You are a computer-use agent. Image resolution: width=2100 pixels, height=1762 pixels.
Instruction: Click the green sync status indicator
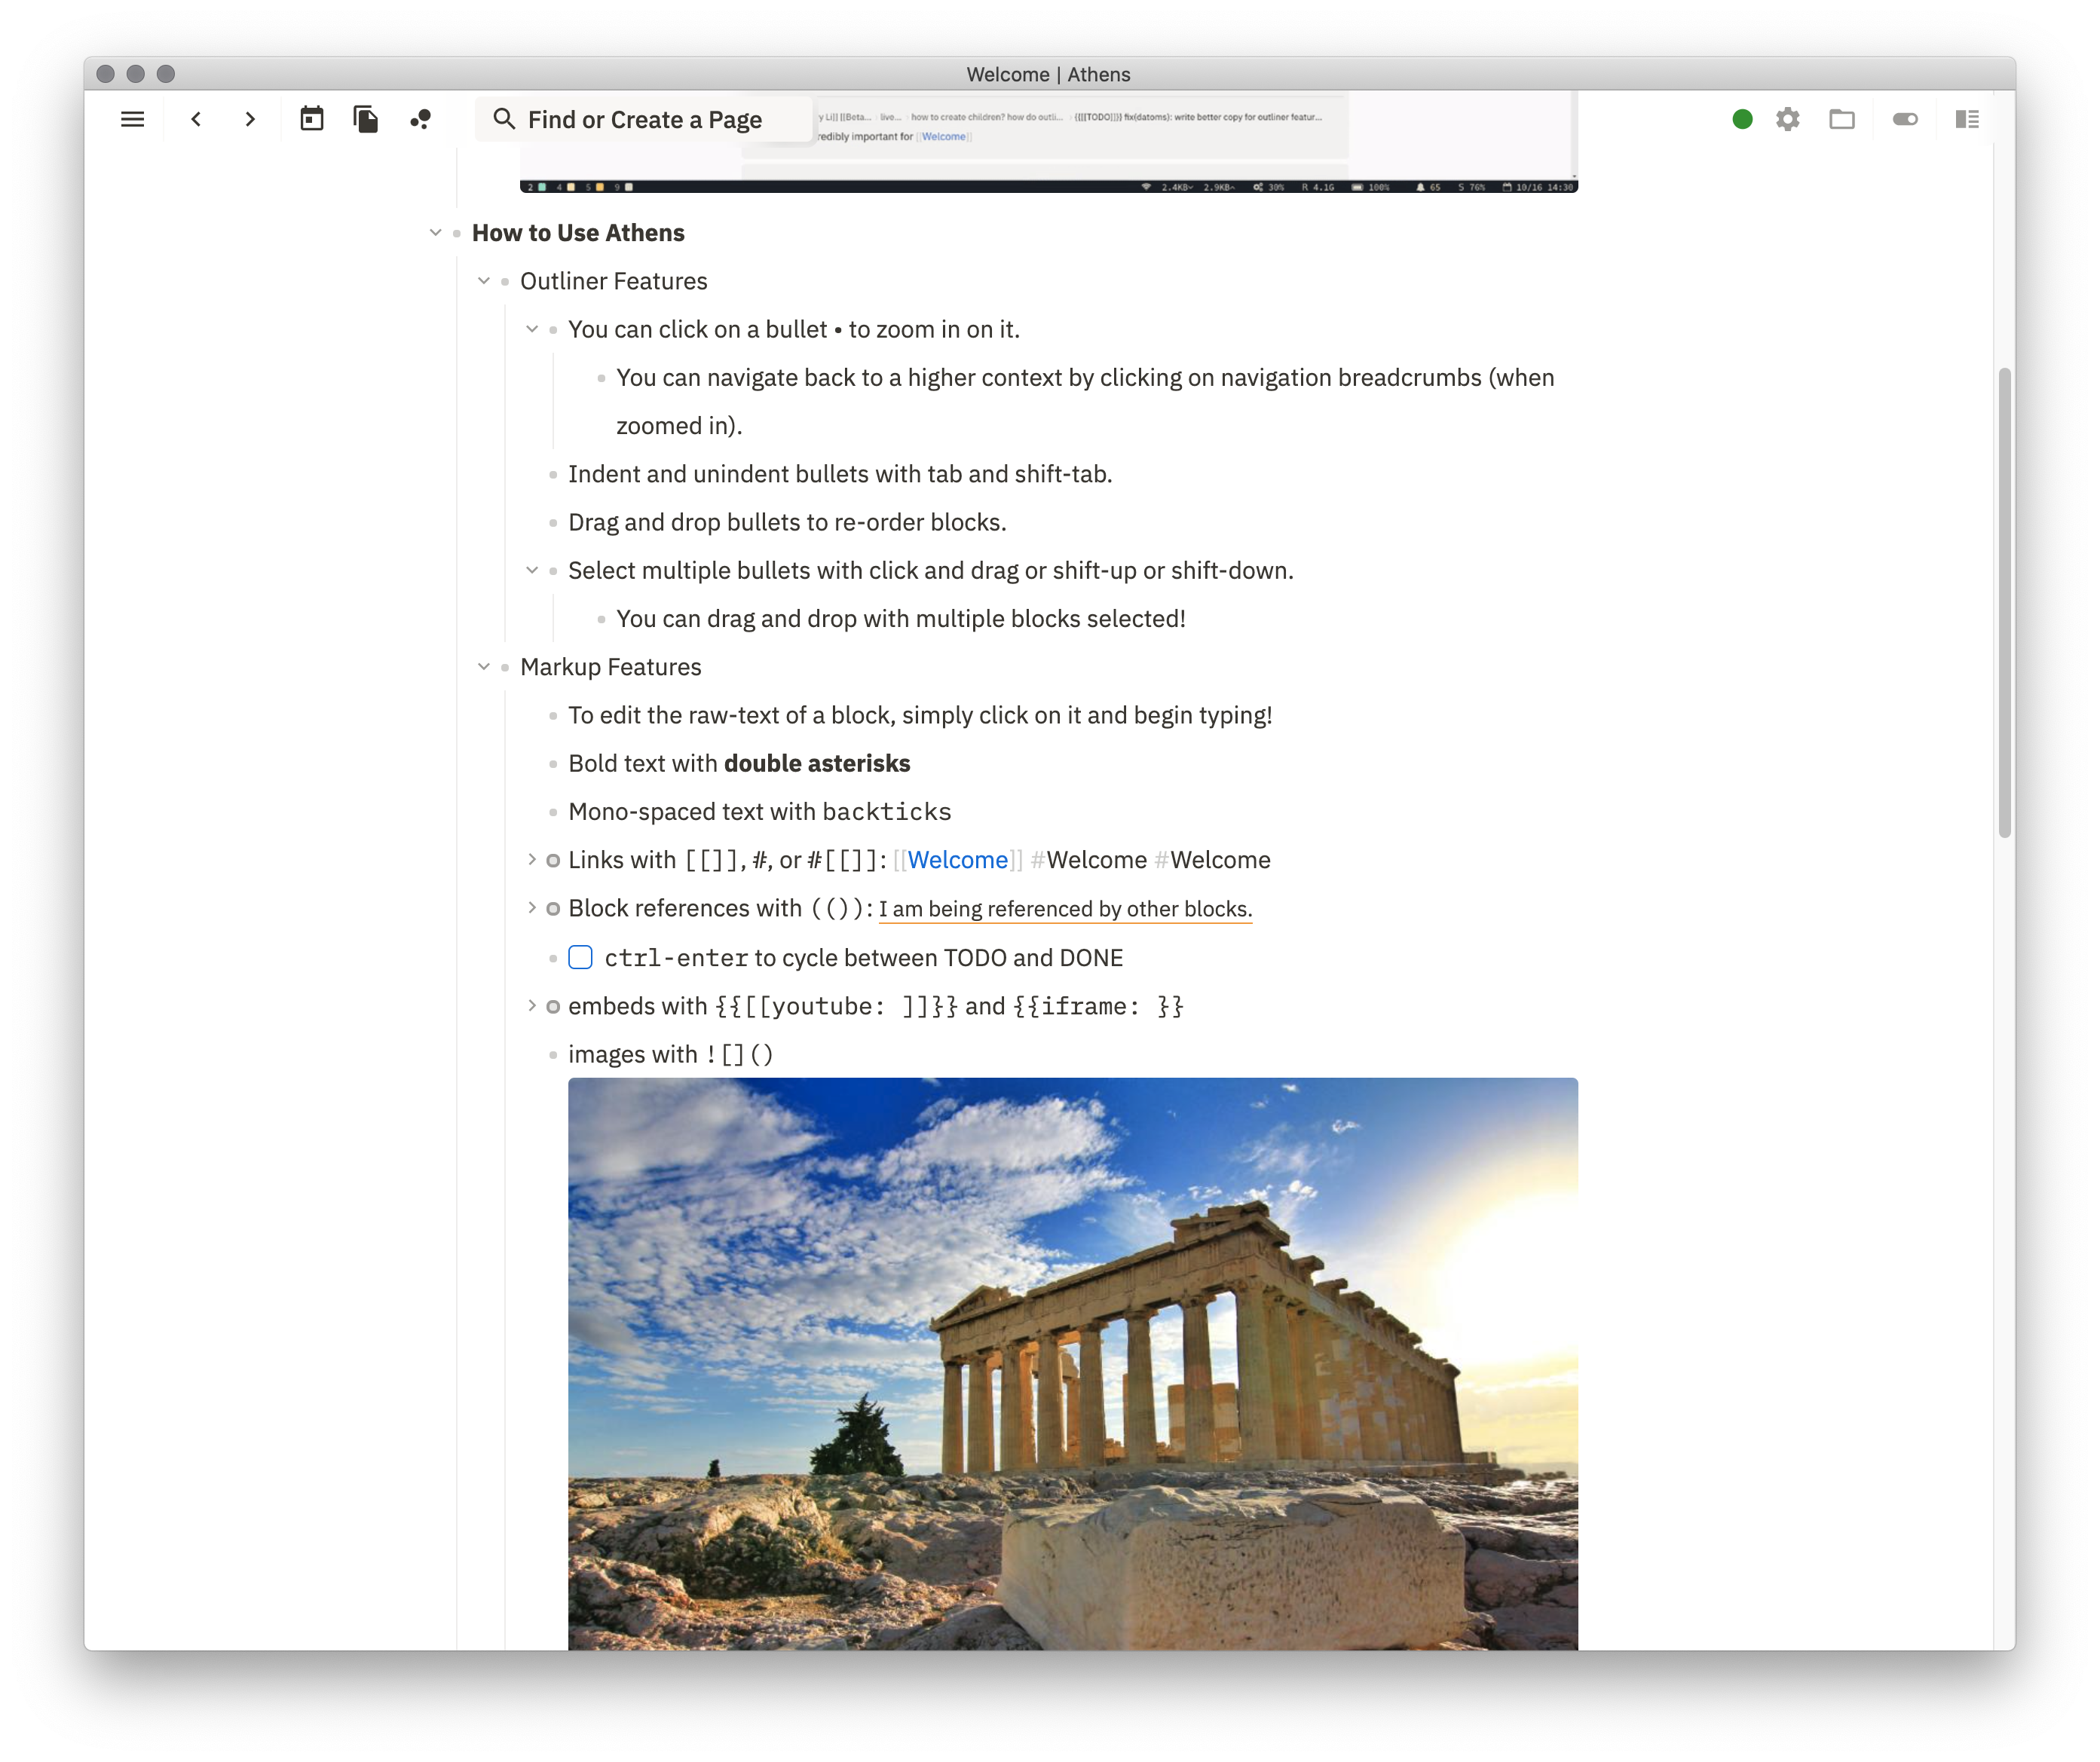1742,119
